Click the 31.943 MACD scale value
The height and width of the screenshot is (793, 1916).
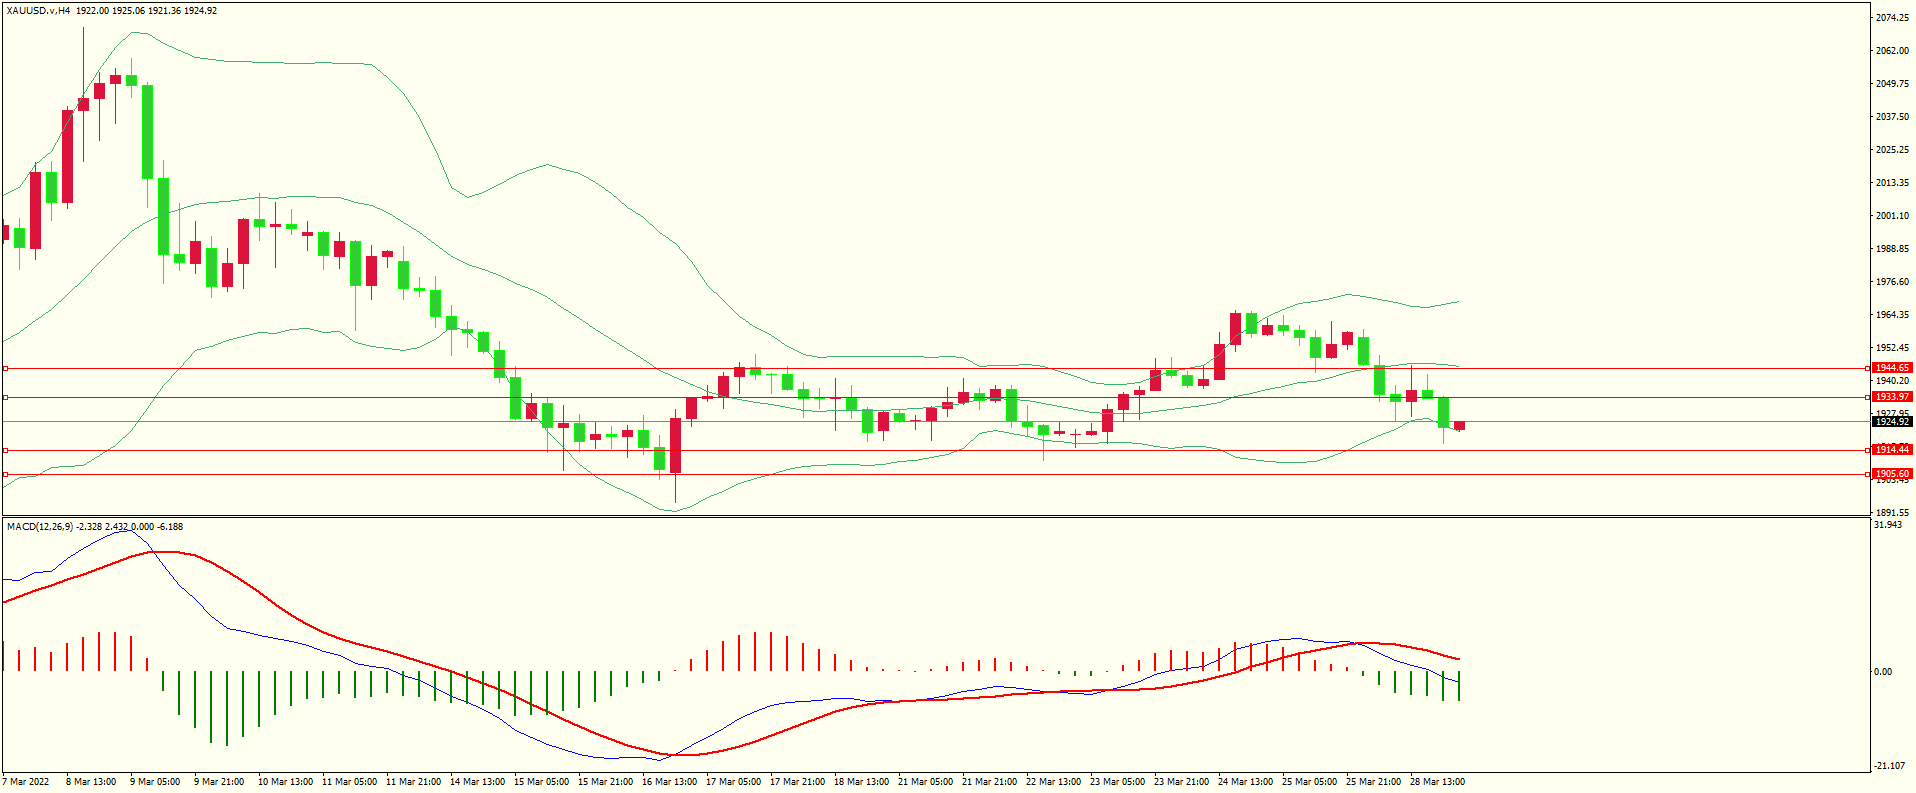(1888, 525)
